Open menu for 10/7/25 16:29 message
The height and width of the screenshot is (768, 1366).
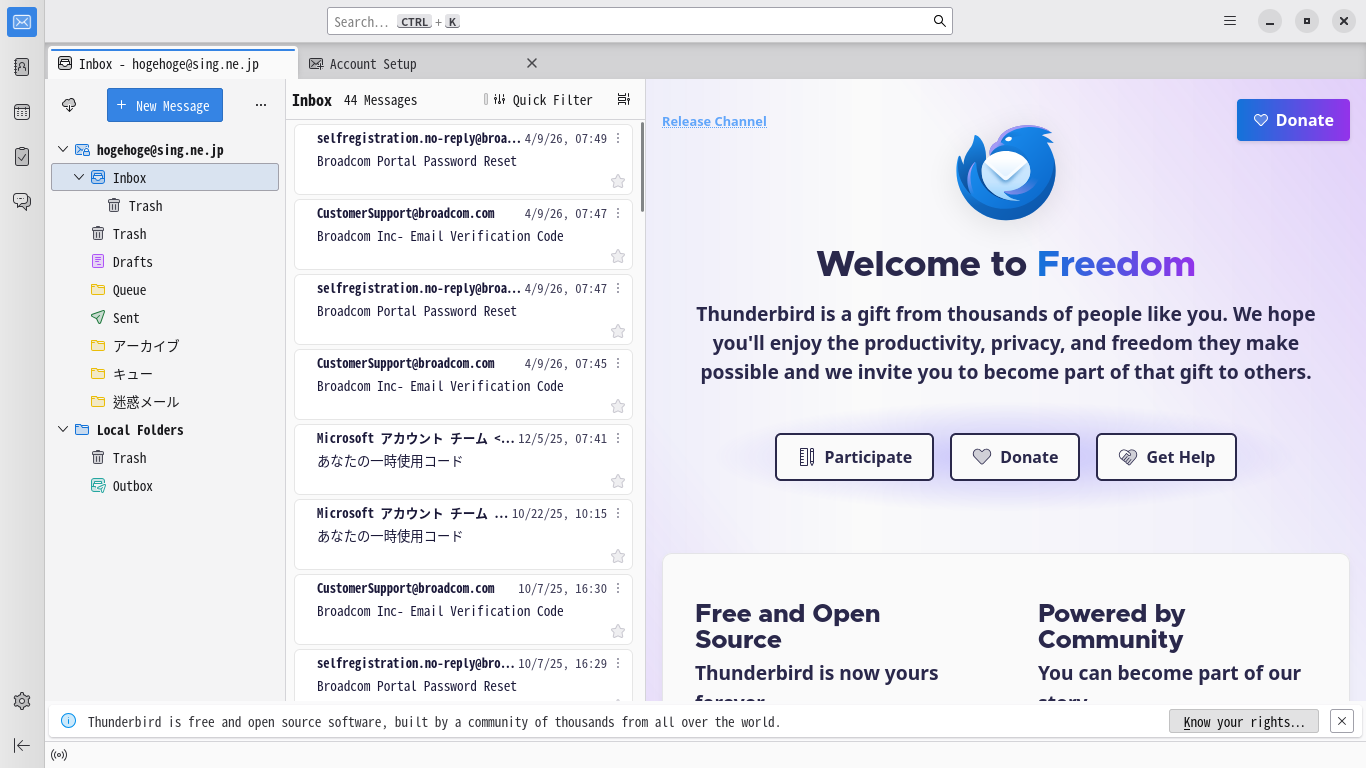[618, 663]
